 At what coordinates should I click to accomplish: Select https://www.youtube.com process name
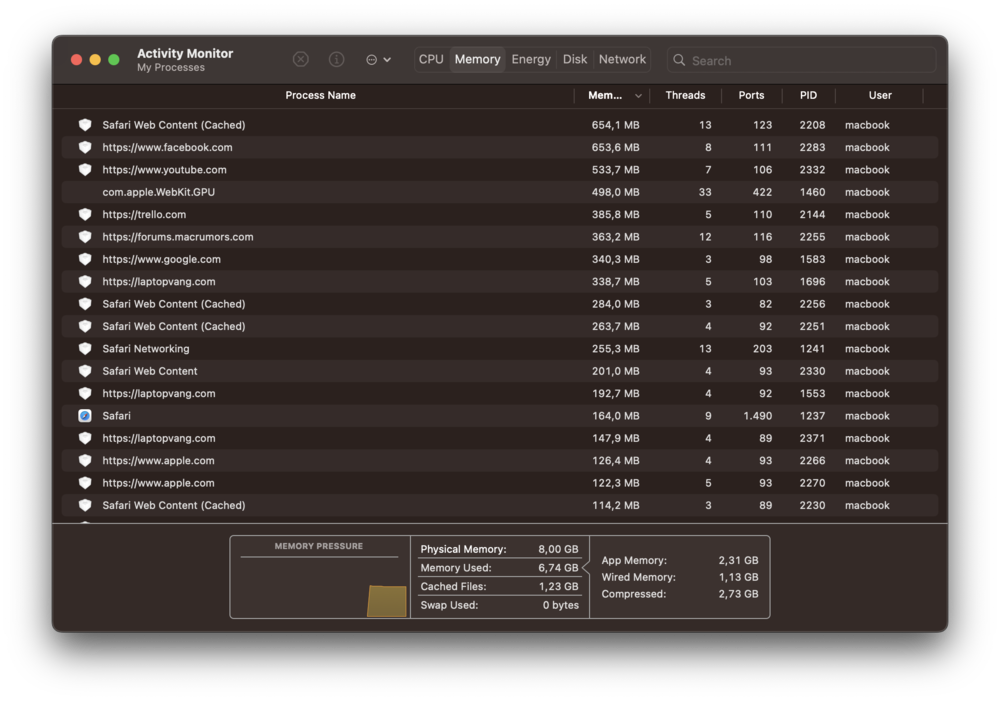point(164,170)
